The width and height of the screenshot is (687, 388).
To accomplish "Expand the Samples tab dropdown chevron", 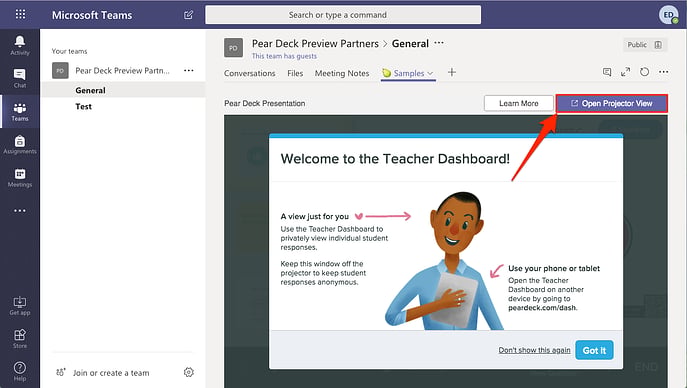I will [430, 73].
